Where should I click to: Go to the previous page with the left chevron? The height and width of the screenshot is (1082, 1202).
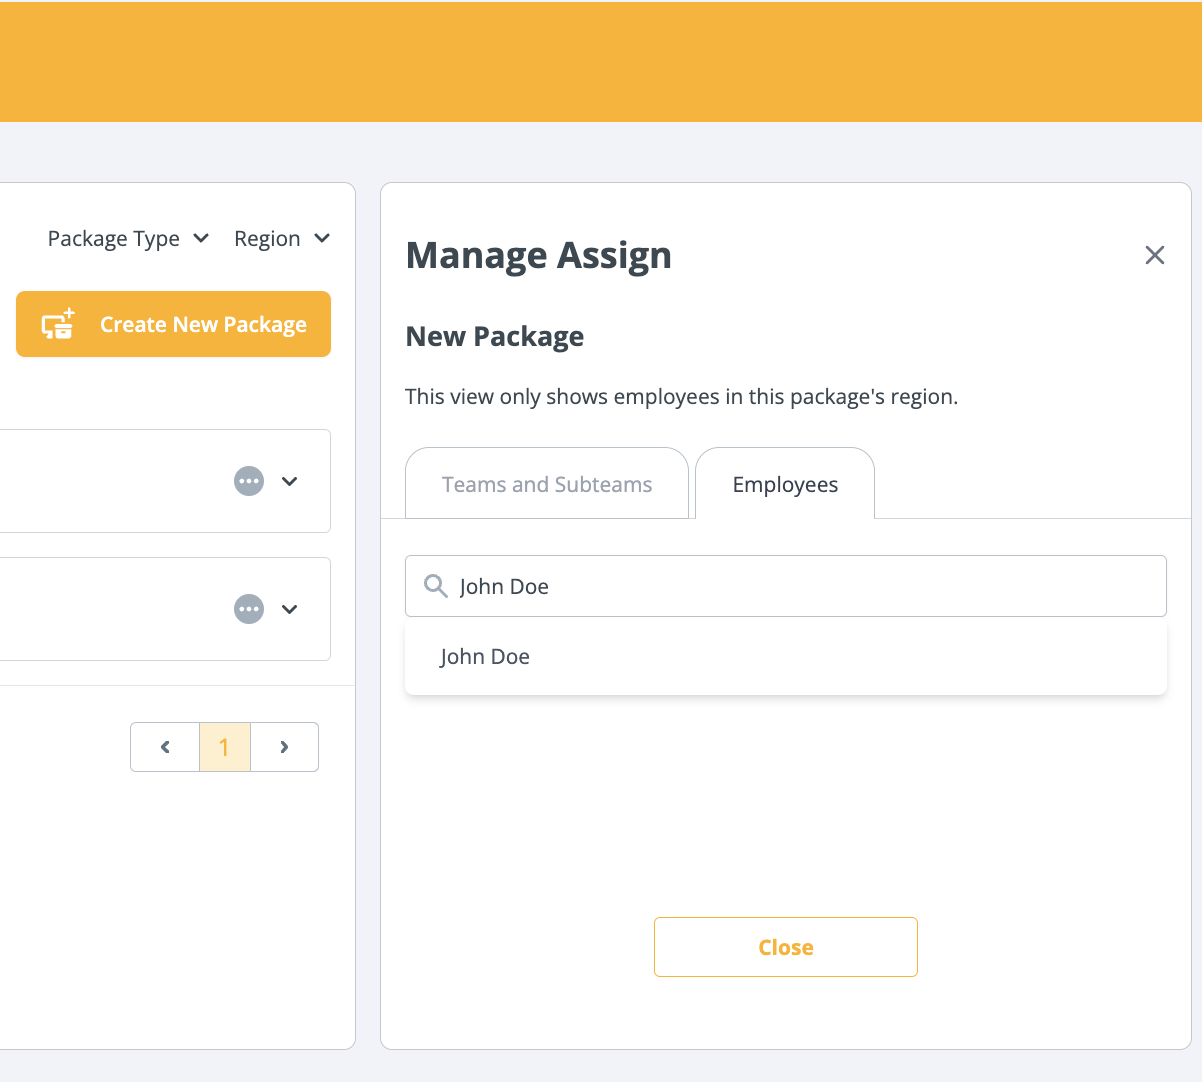pos(164,746)
